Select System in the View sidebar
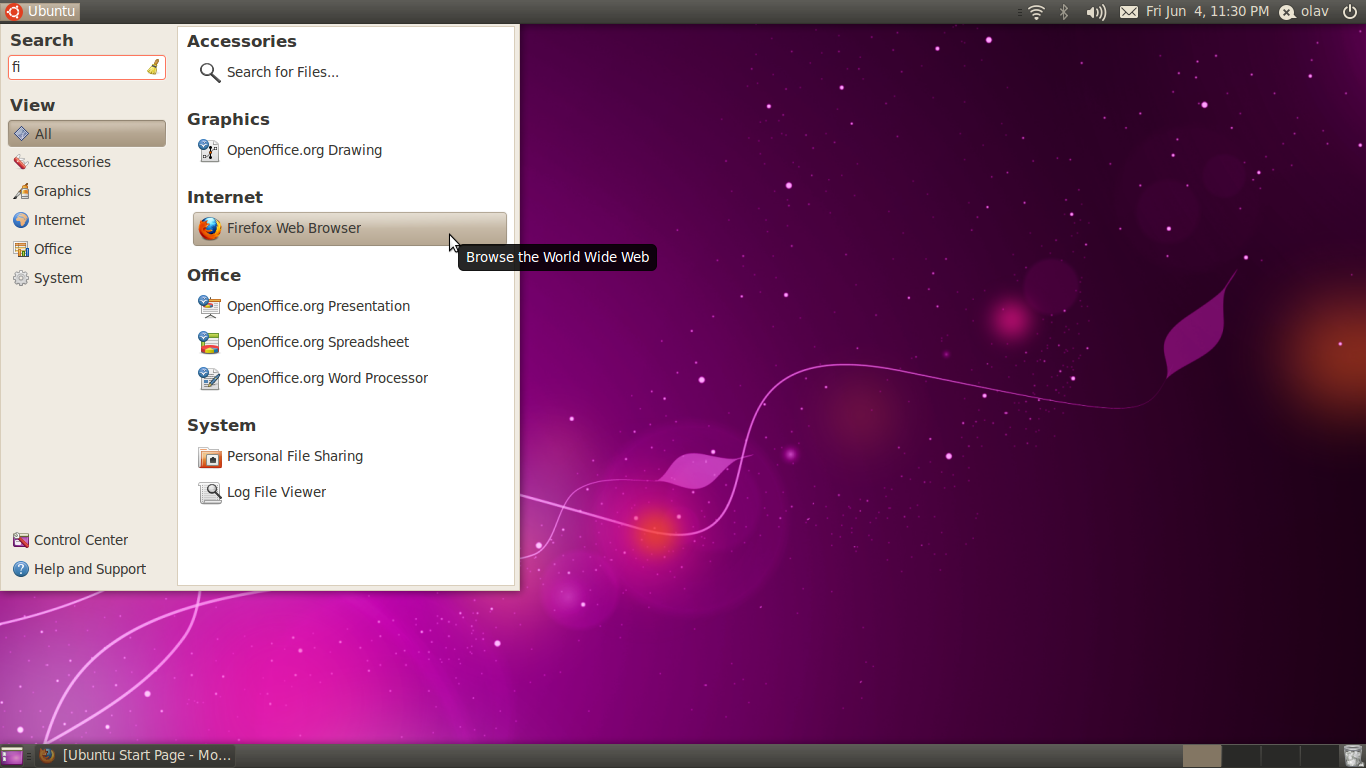Image resolution: width=1366 pixels, height=768 pixels. 87,278
